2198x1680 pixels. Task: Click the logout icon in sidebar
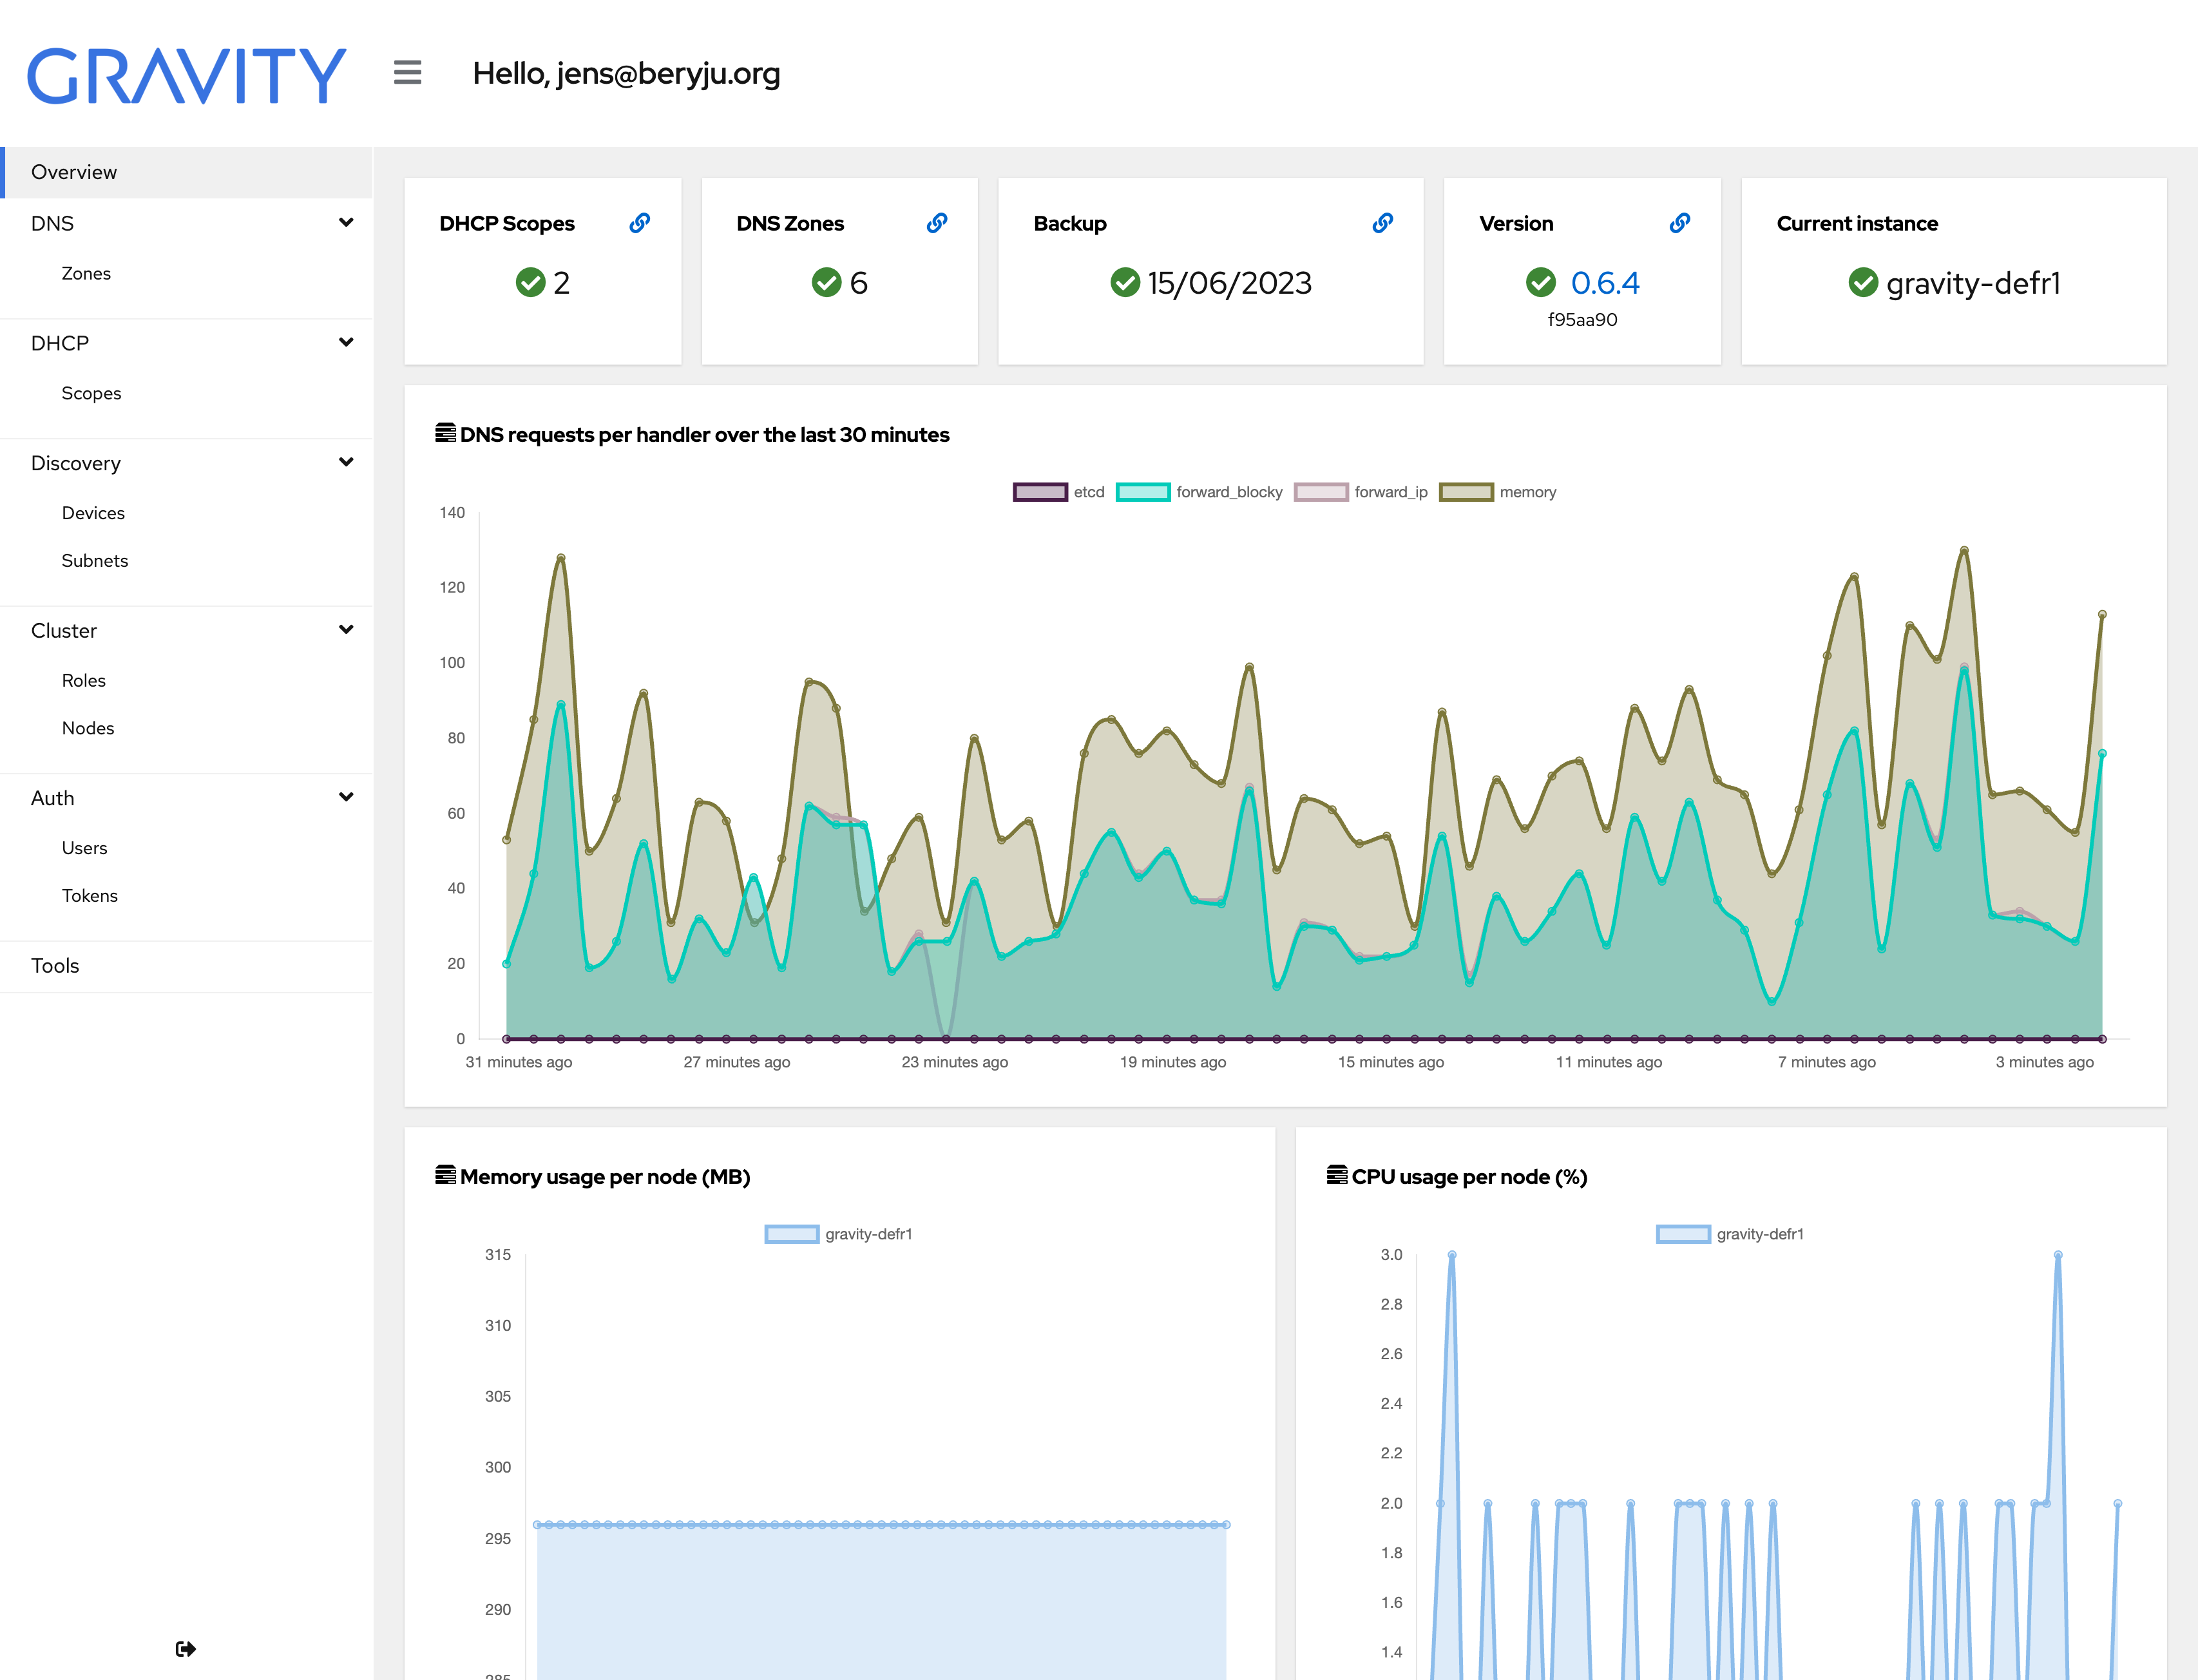186,1648
